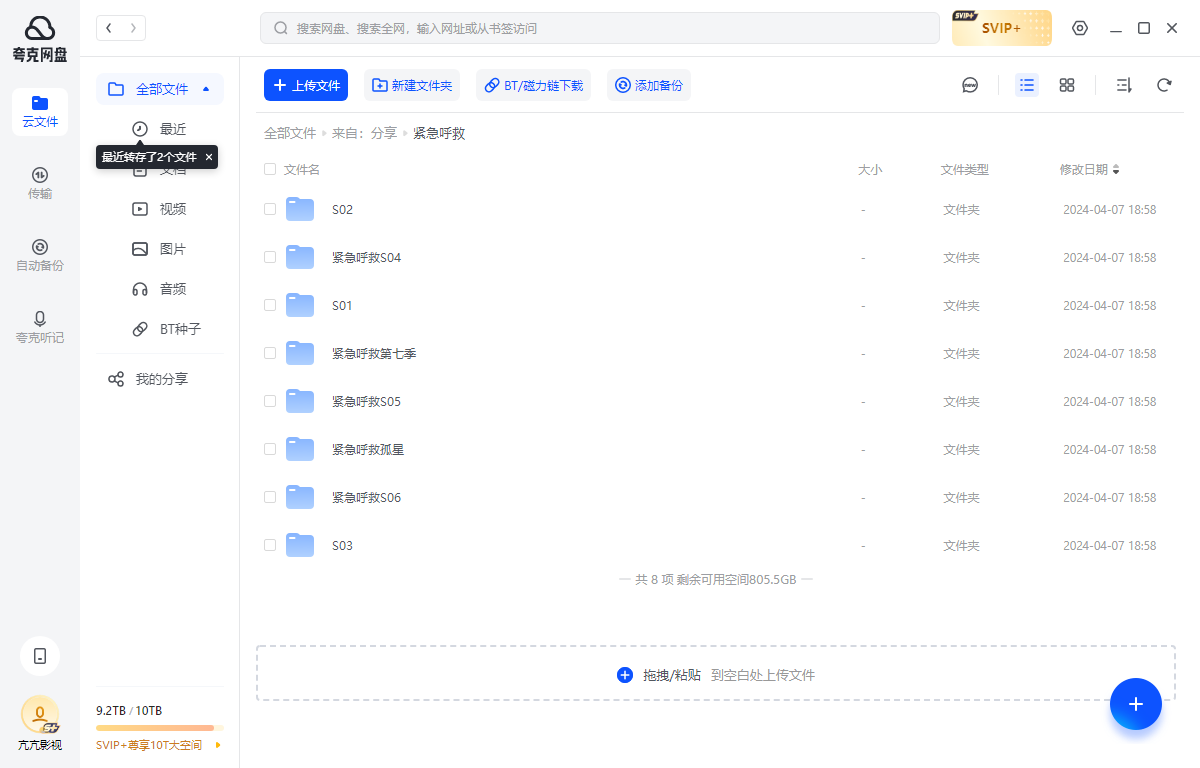Create a folder with 新建文件夹
1200x768 pixels.
tap(412, 85)
